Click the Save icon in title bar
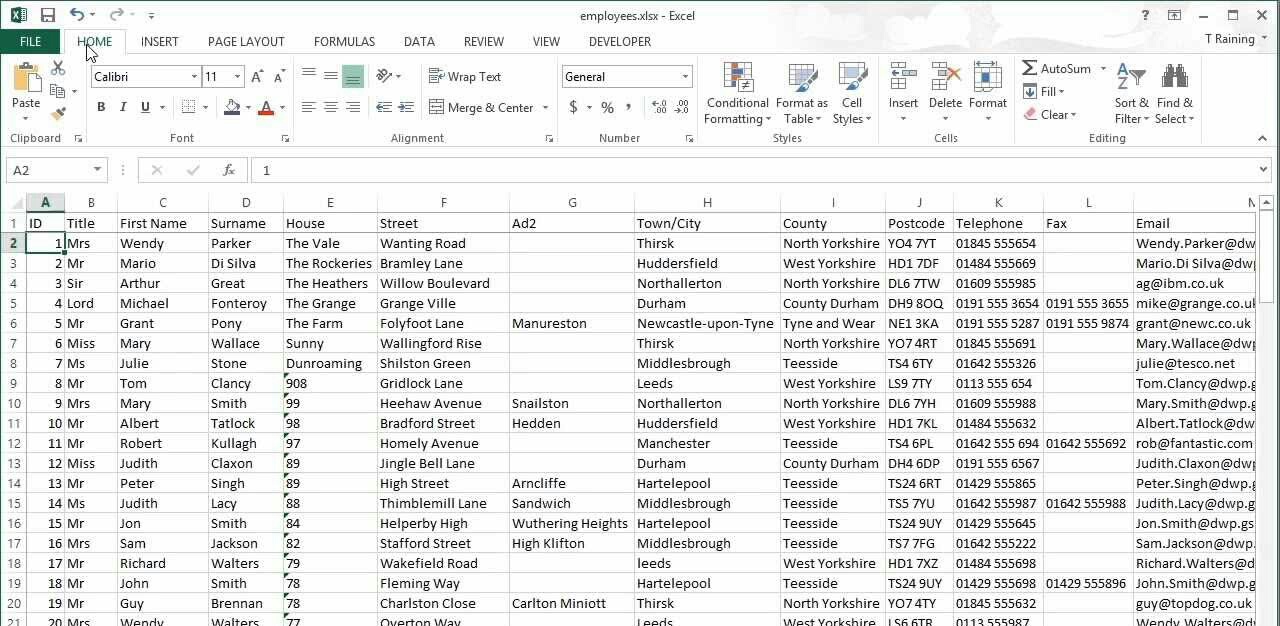 click(47, 15)
